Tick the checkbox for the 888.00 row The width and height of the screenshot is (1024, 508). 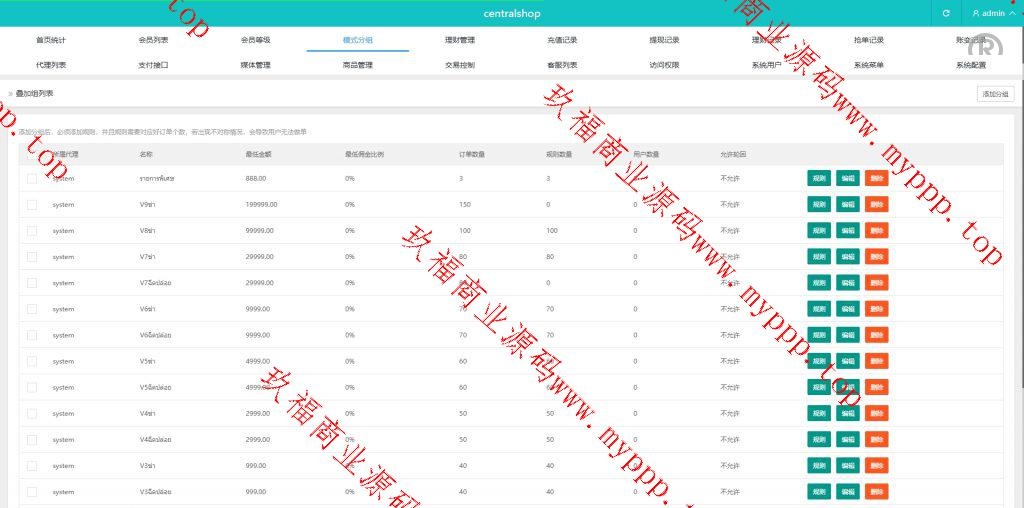tap(32, 178)
